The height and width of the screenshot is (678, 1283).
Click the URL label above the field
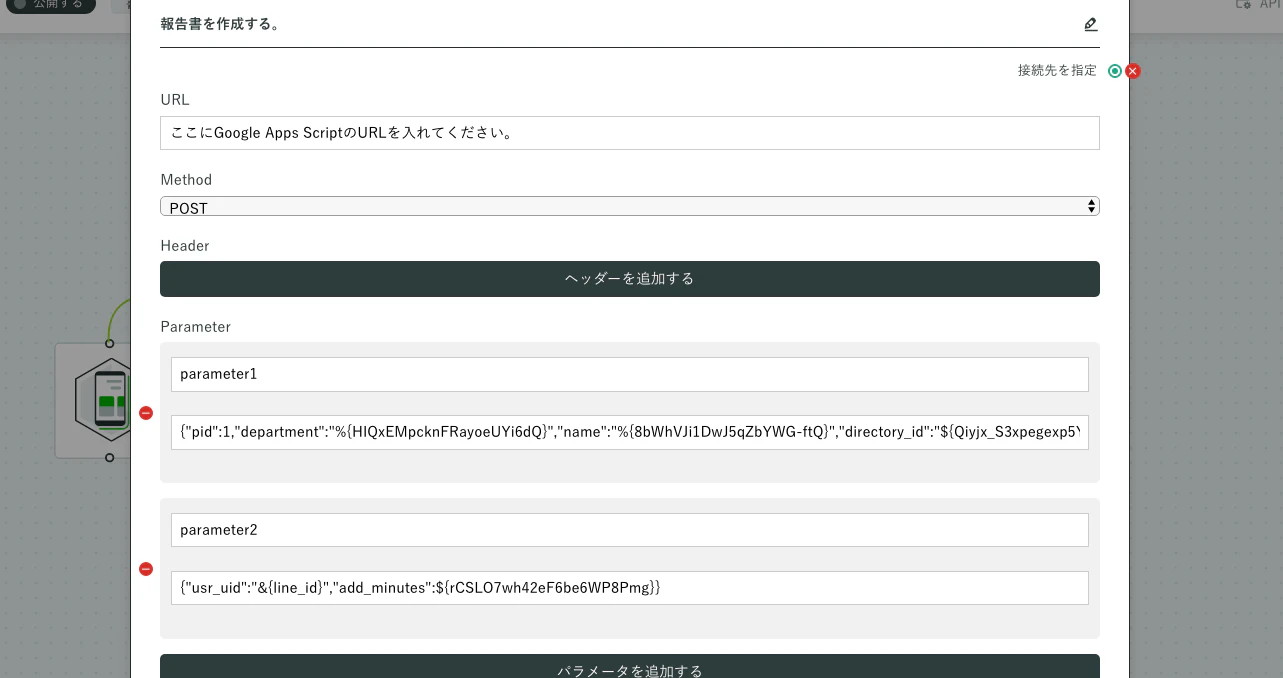(175, 99)
